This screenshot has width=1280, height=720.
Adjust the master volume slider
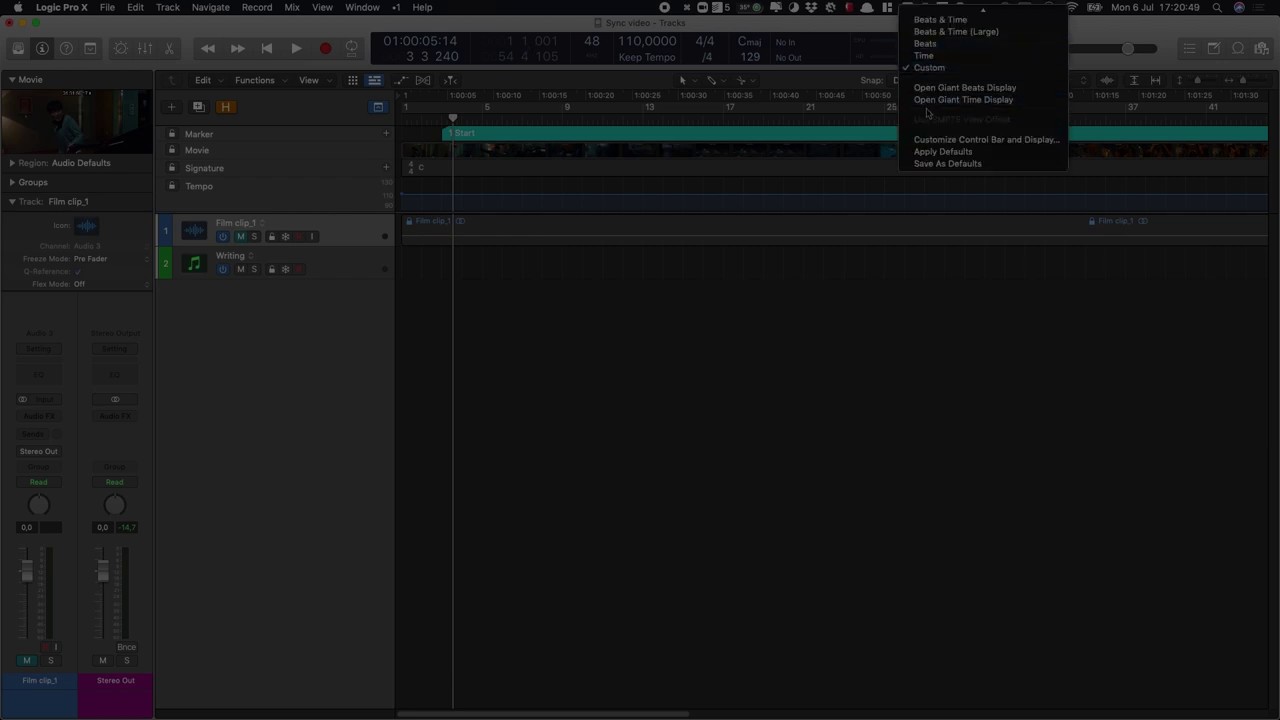[1130, 49]
